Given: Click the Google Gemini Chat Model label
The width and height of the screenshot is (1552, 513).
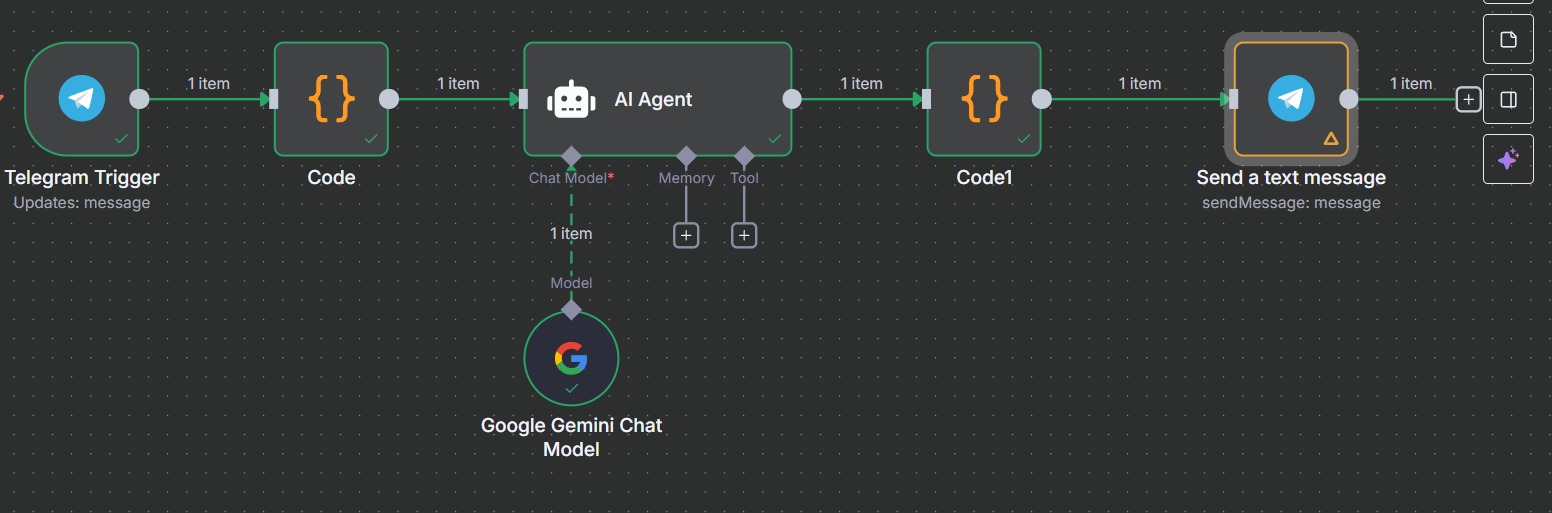Looking at the screenshot, I should pos(571,437).
